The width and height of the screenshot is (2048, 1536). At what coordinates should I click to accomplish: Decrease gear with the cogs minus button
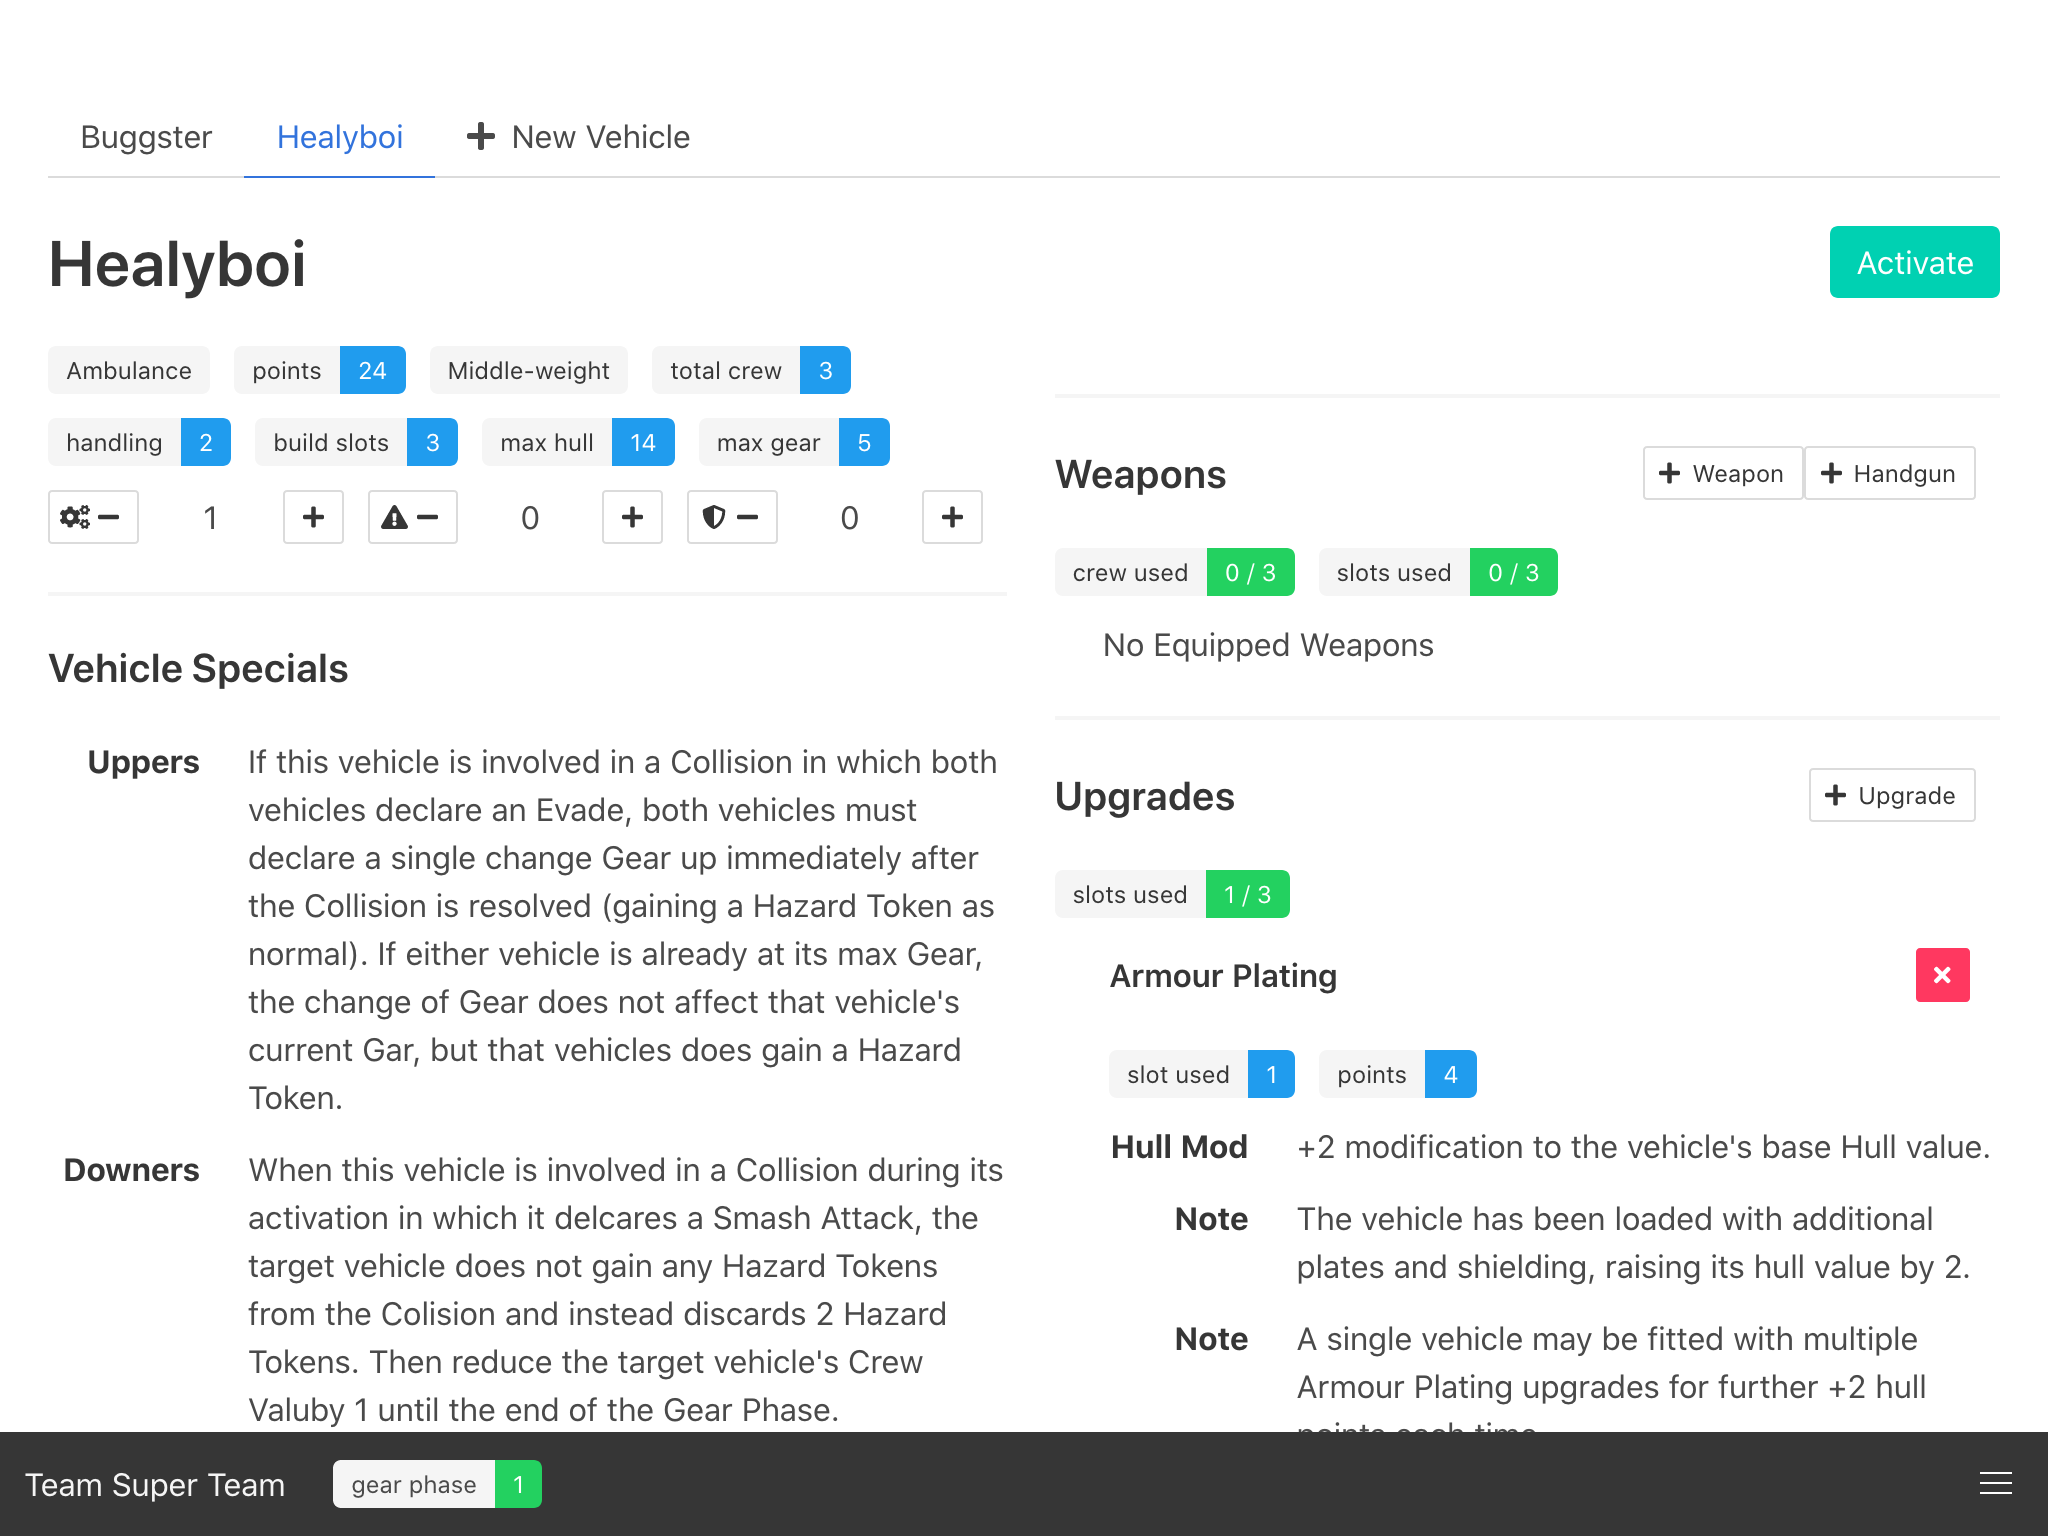92,517
